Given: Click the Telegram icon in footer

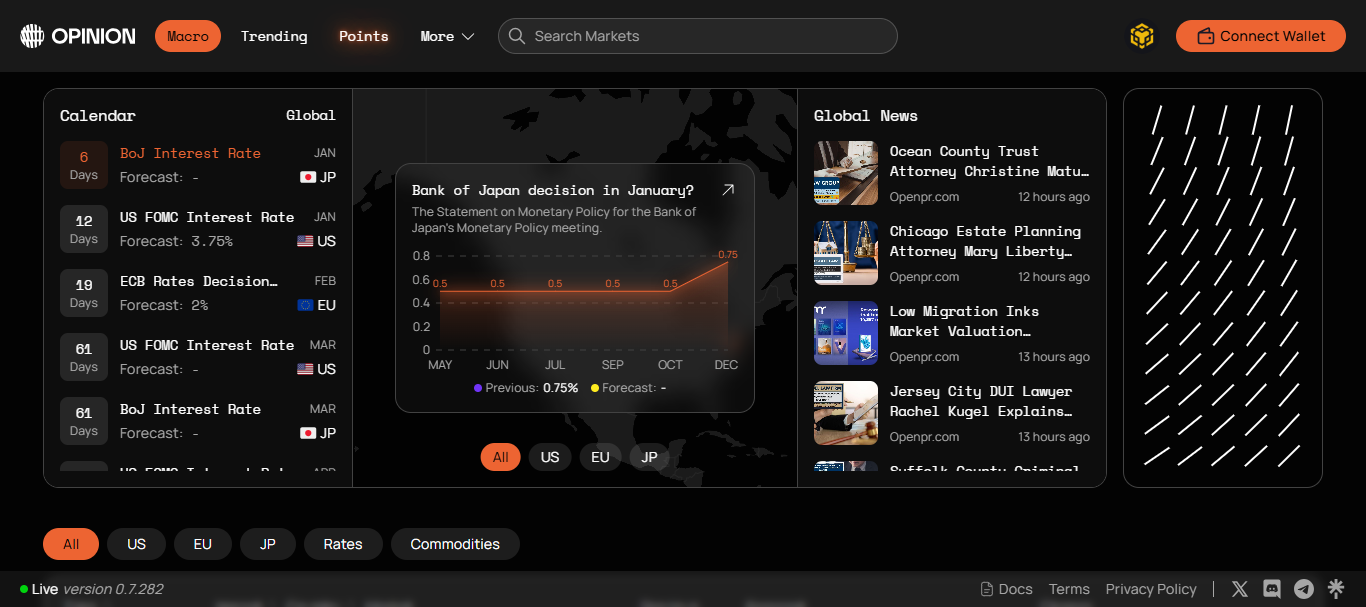Looking at the screenshot, I should click(1304, 589).
